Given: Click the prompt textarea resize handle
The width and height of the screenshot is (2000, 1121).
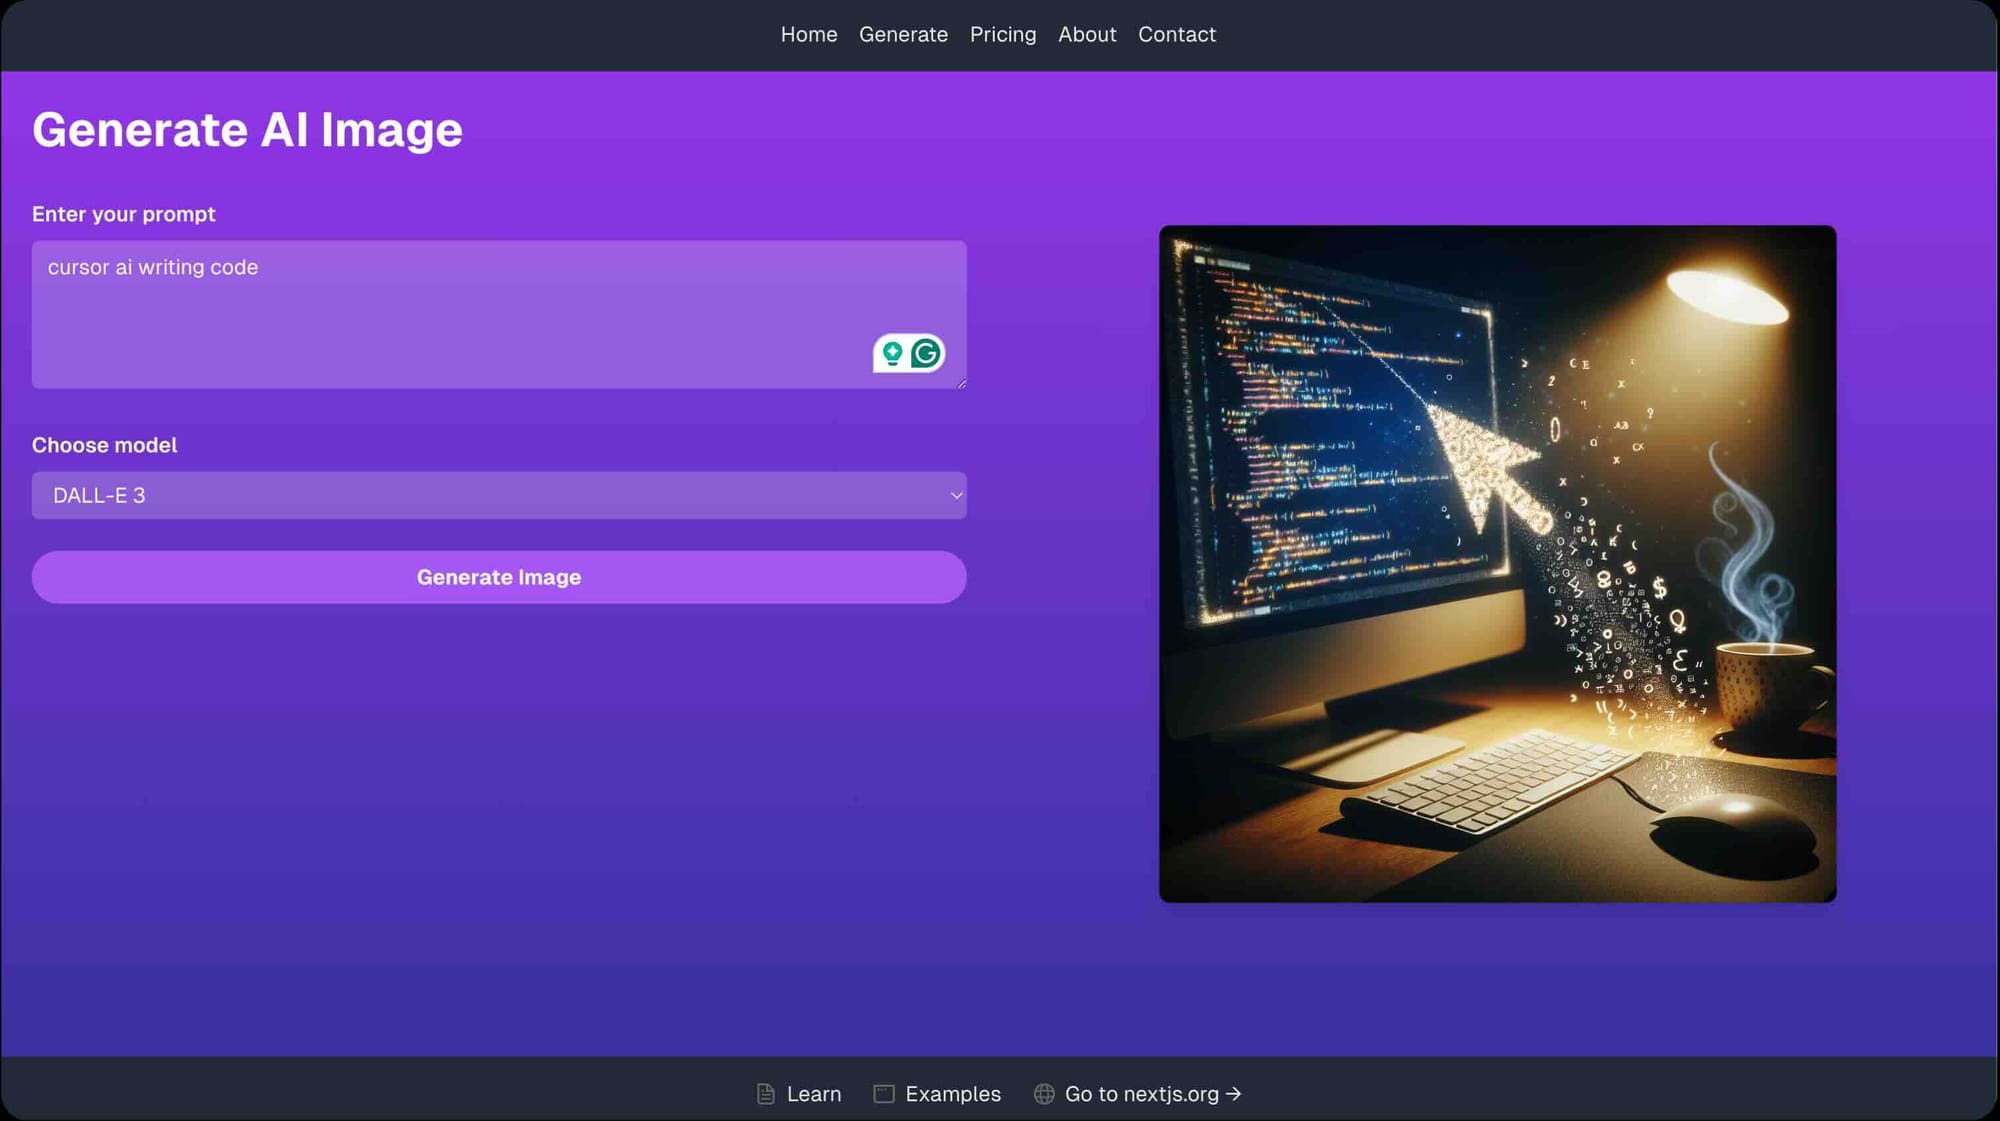Looking at the screenshot, I should (961, 384).
